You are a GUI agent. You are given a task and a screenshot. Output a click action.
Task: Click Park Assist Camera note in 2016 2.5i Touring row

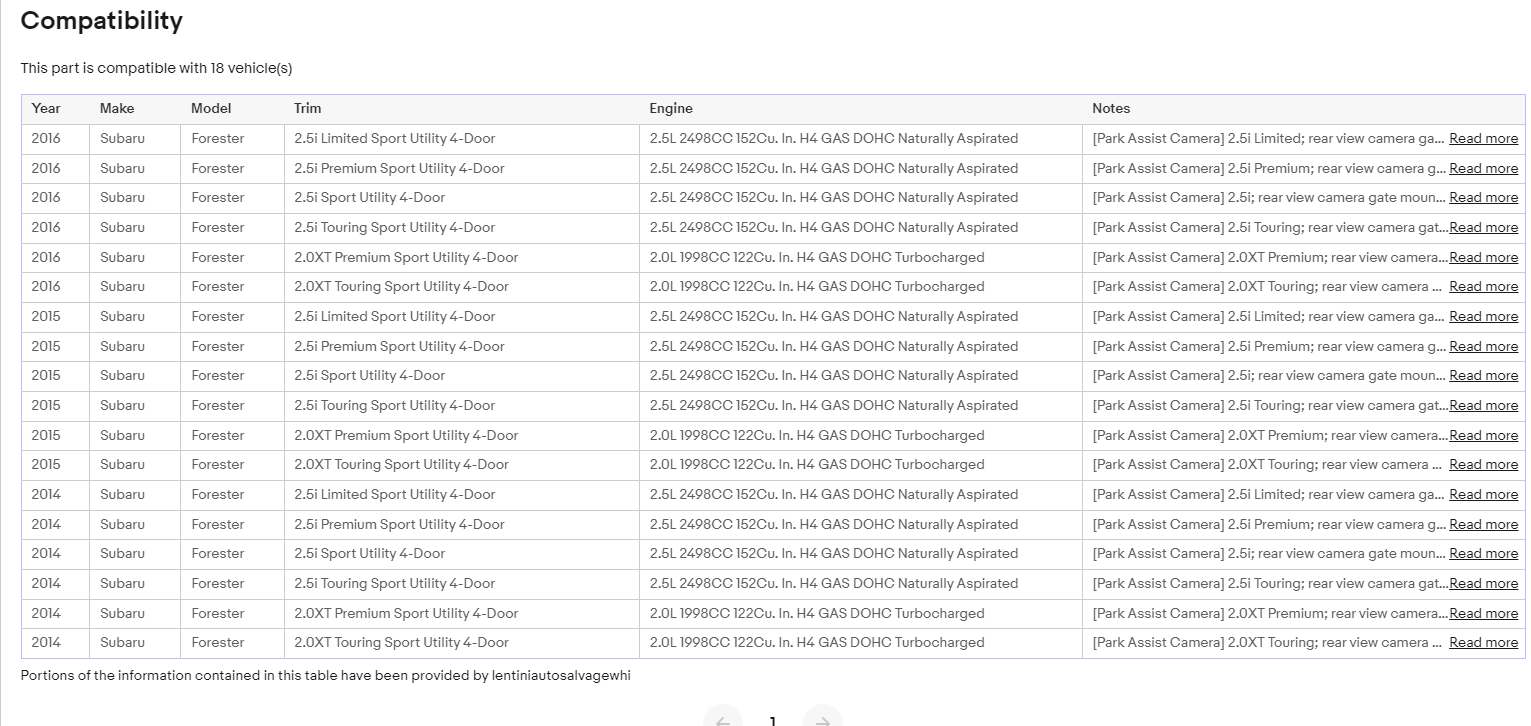1270,228
